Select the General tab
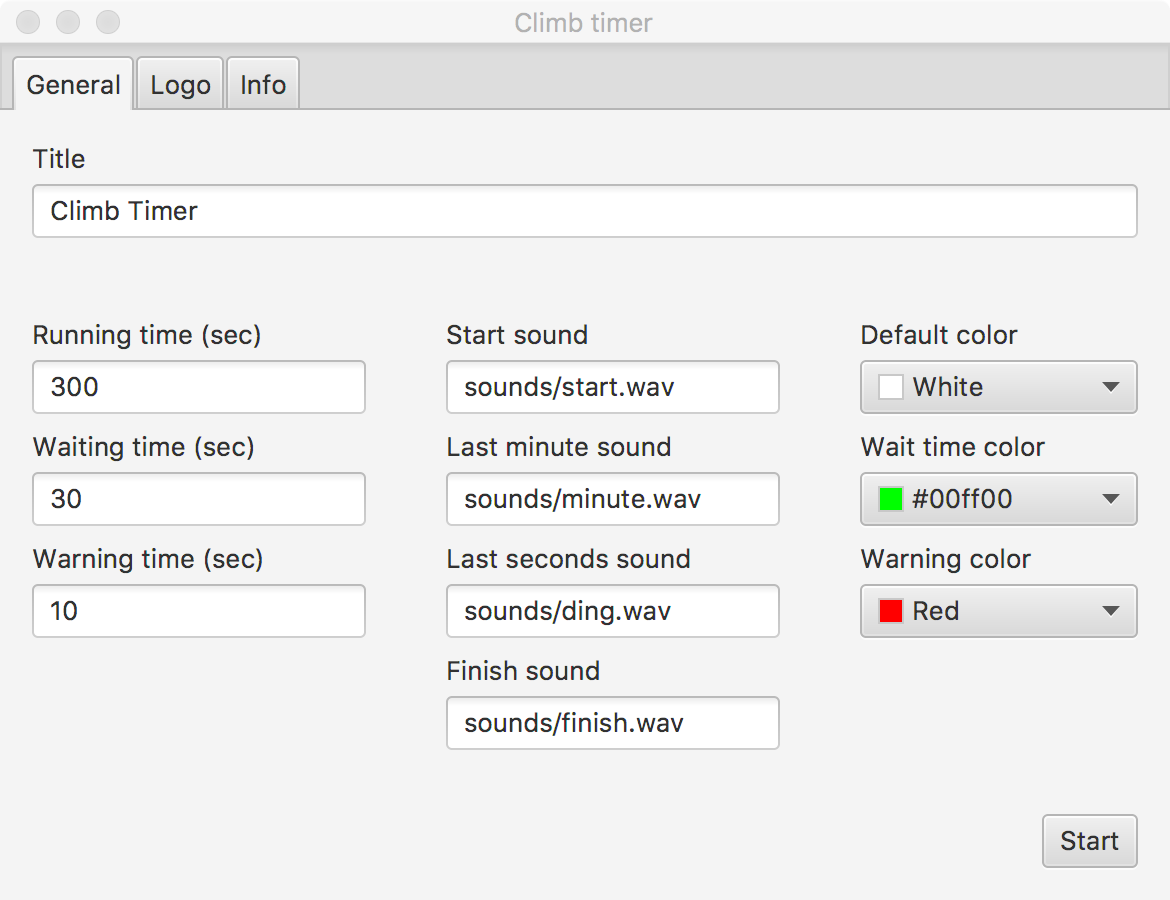Screen dimensions: 1170x900 coord(73,85)
